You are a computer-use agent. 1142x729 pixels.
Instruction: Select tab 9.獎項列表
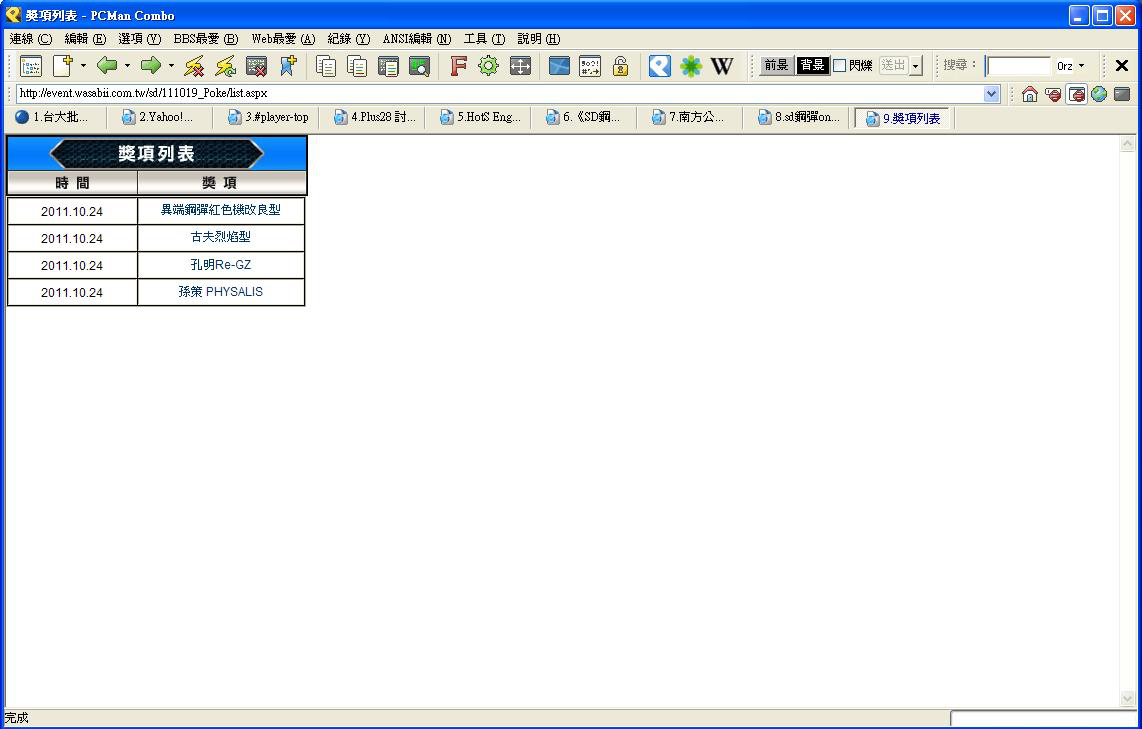[903, 118]
